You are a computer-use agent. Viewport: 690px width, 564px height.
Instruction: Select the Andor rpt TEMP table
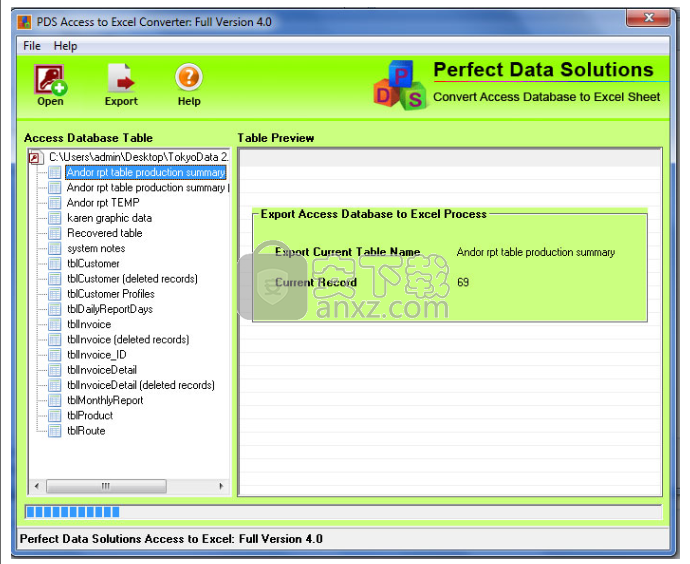(x=103, y=202)
